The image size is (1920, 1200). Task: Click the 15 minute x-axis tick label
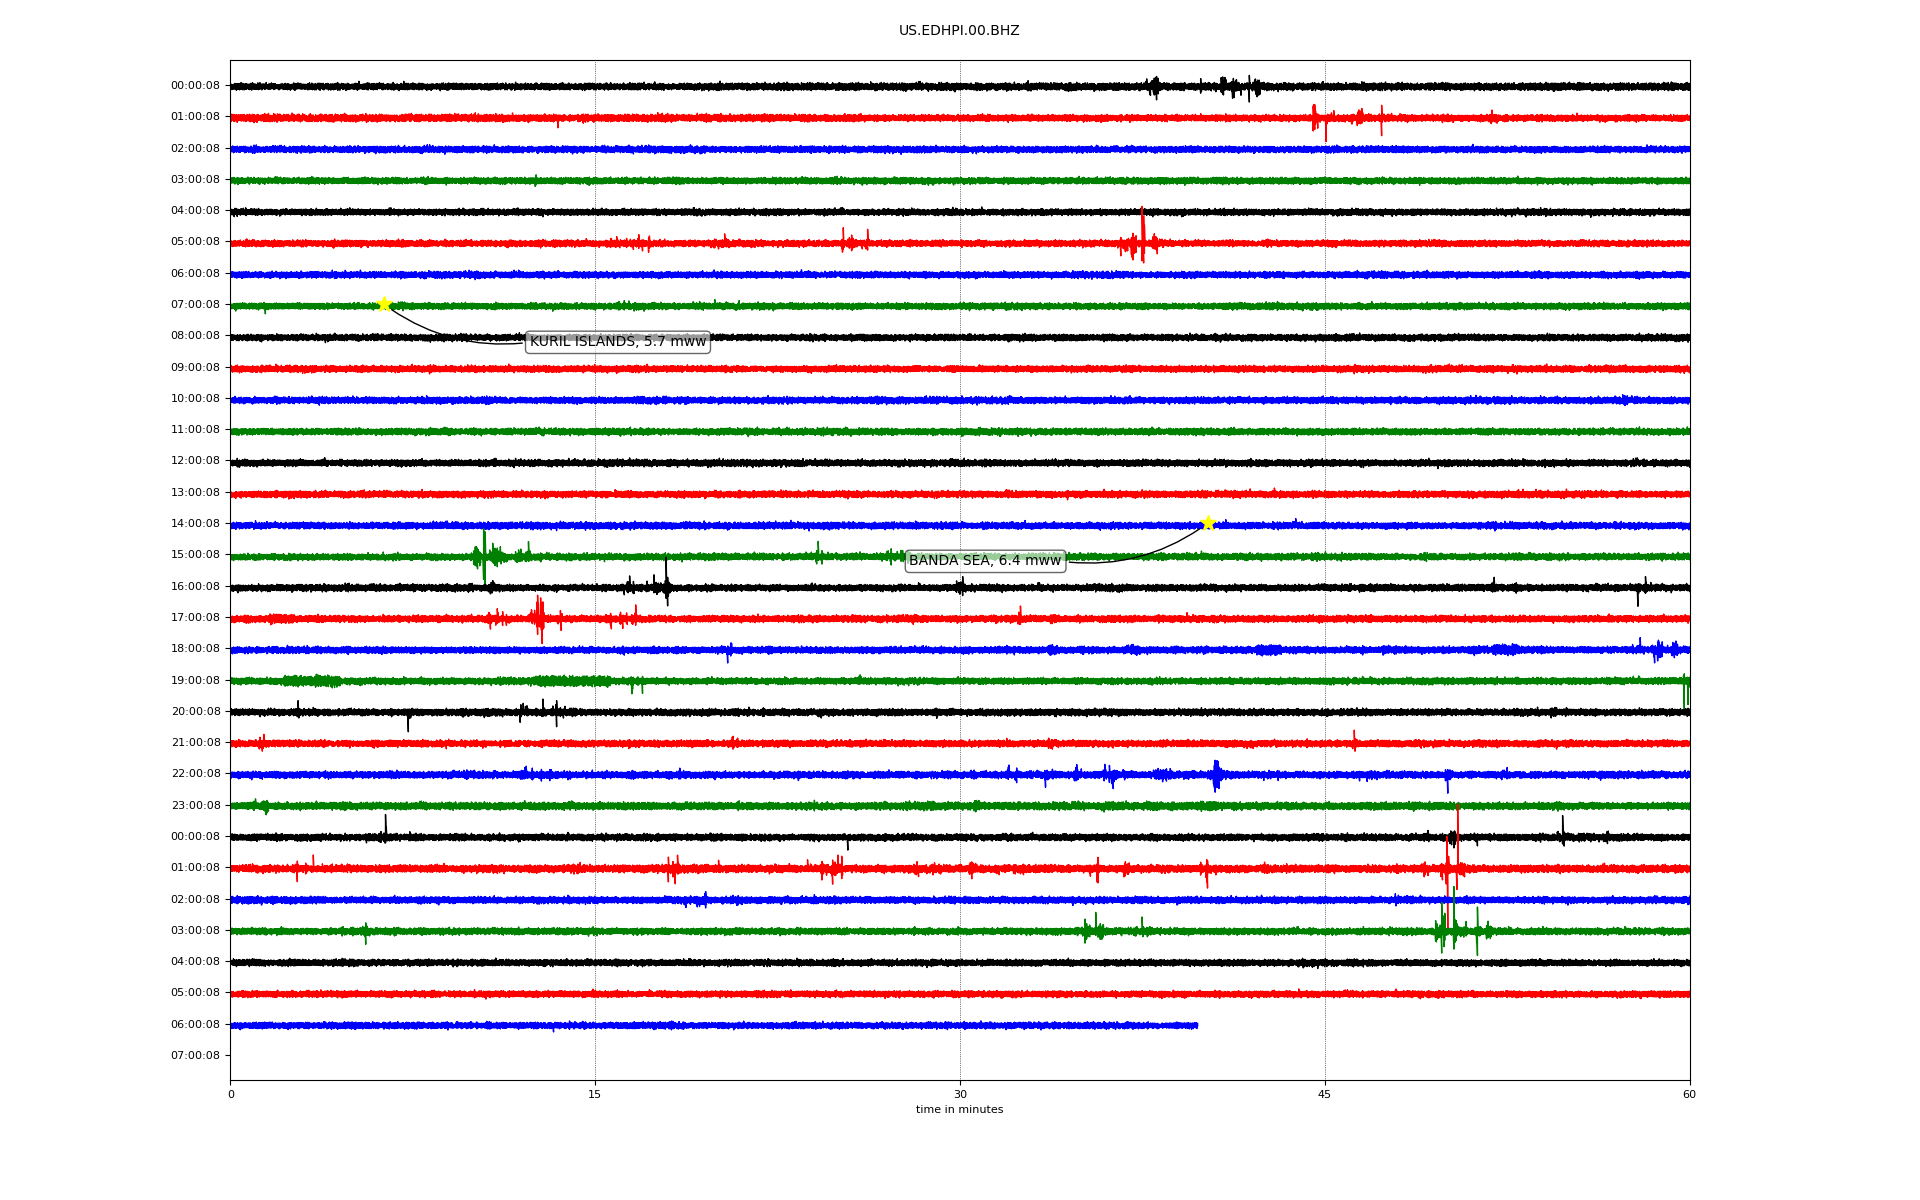pos(595,1094)
